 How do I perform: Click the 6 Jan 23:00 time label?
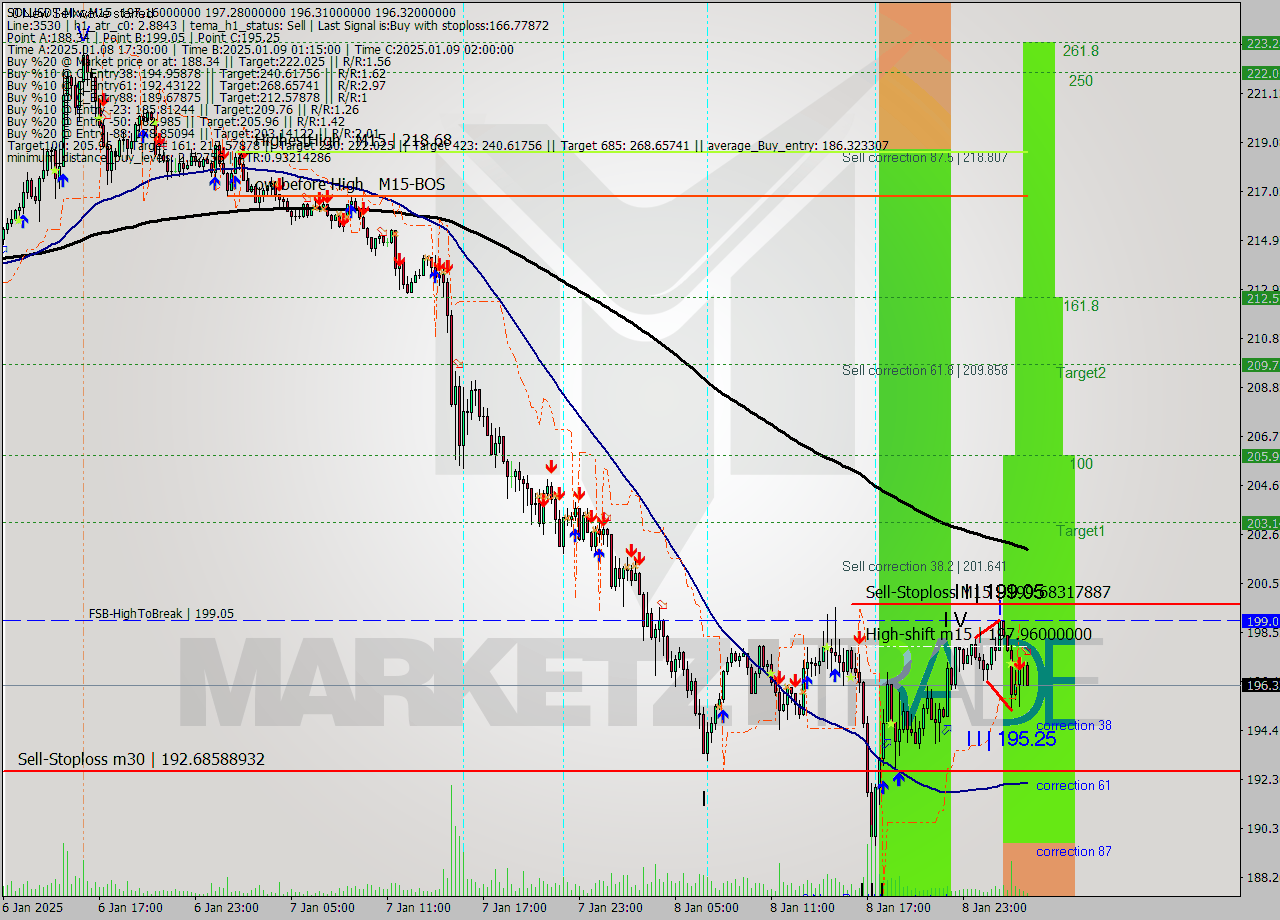tap(227, 908)
